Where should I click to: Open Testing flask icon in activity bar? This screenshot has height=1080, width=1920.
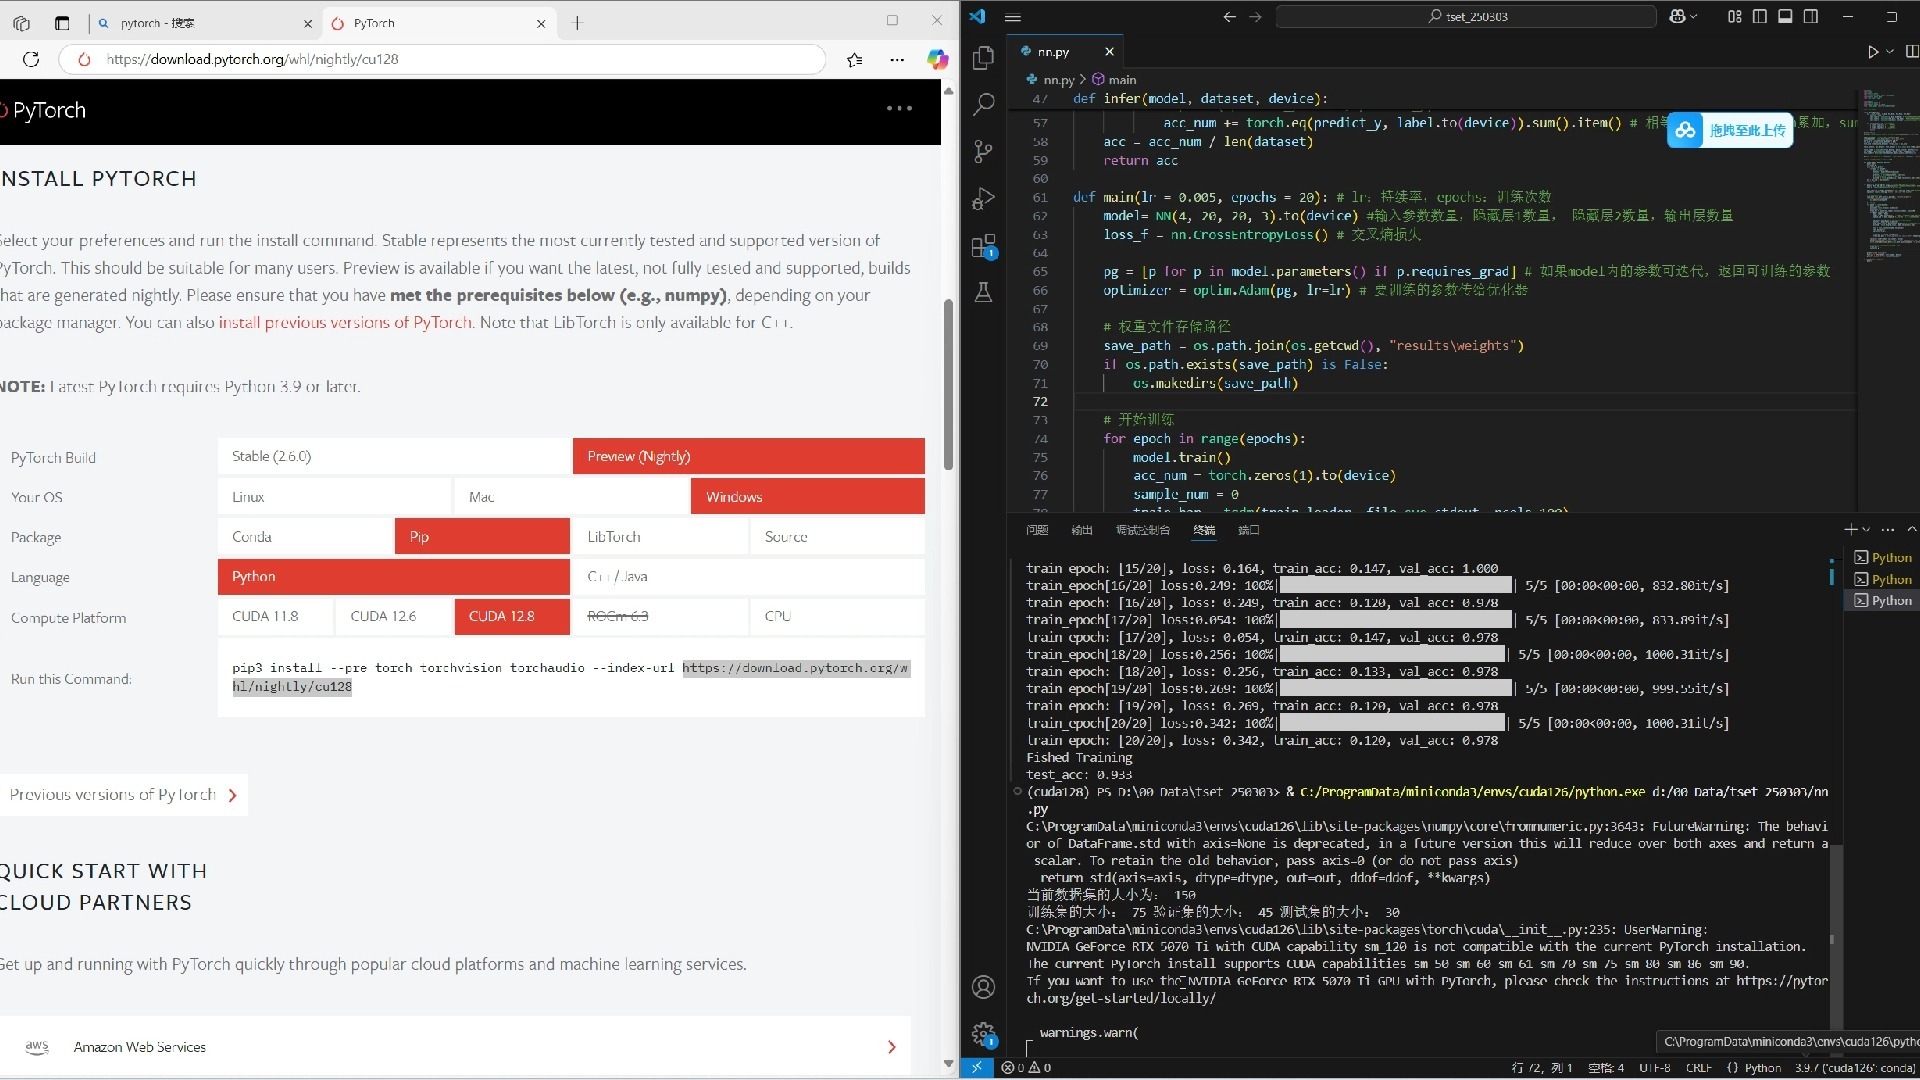click(983, 292)
